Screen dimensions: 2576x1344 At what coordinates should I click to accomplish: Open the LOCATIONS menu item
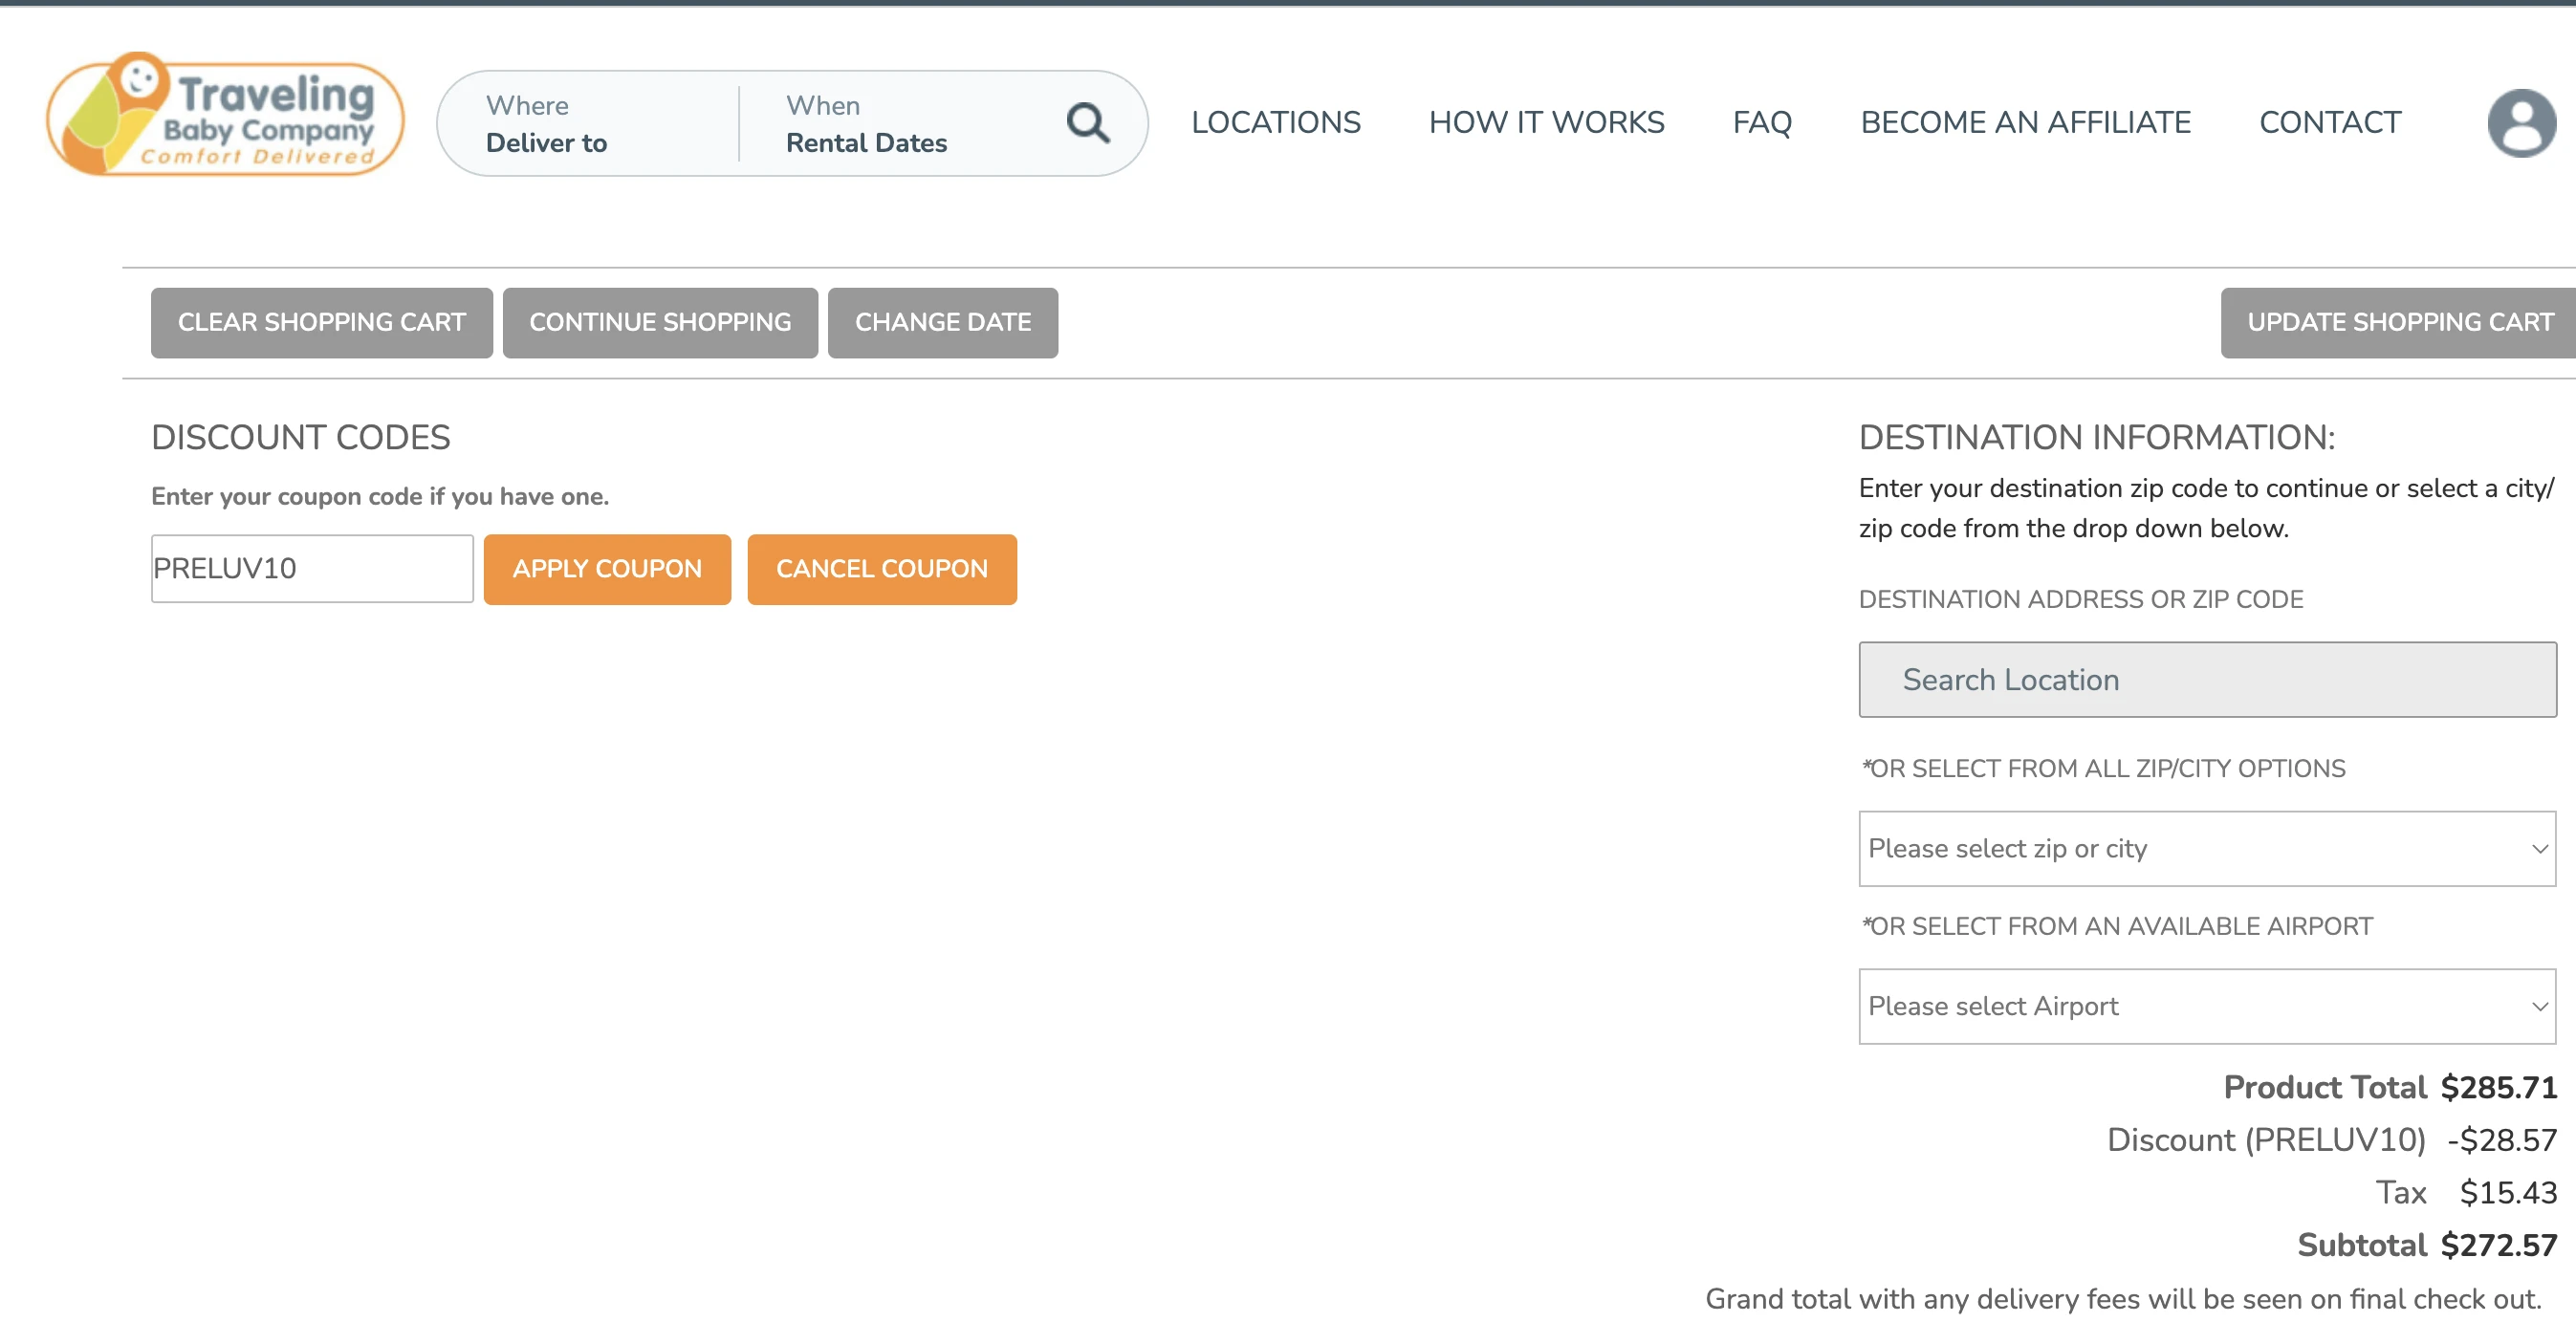(x=1275, y=122)
